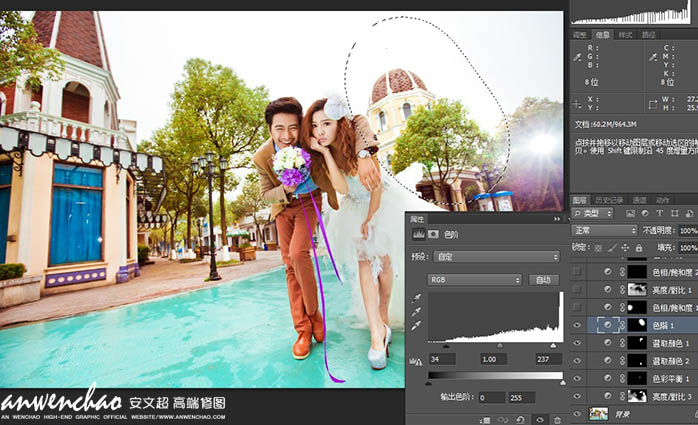Open the RGB channel dropdown
This screenshot has width=698, height=425.
click(x=474, y=280)
